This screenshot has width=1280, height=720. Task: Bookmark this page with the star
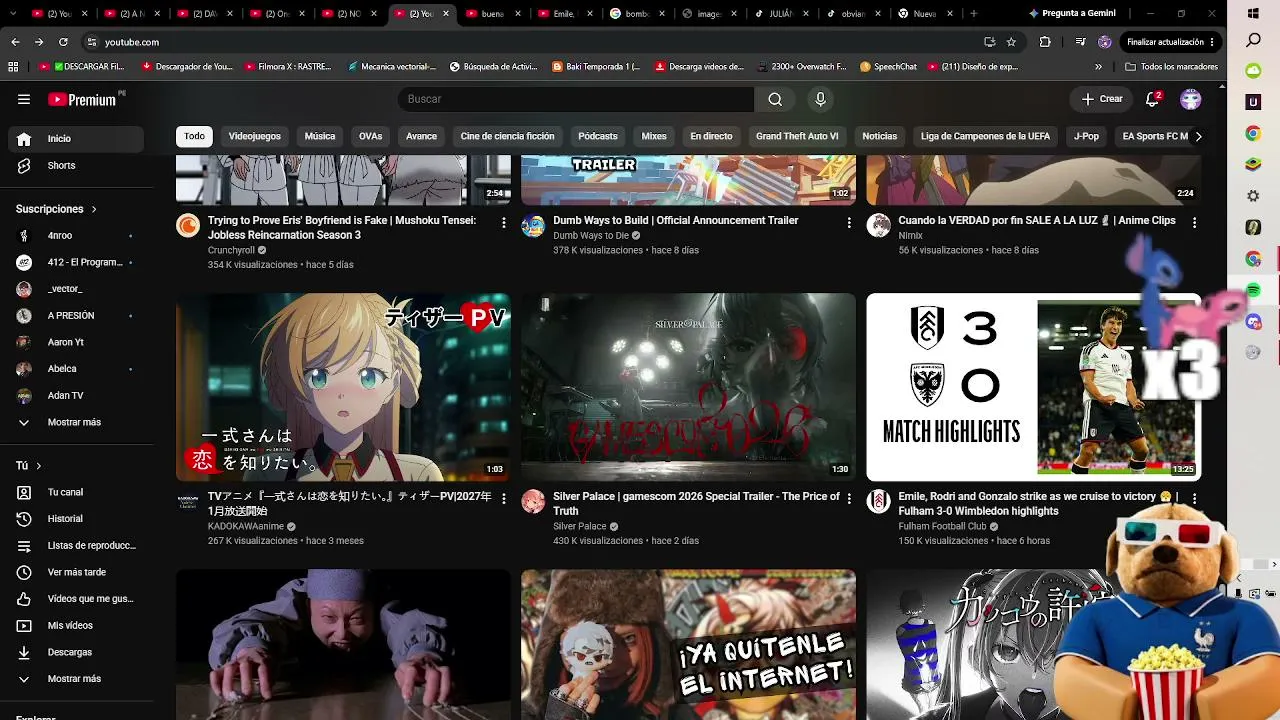click(x=1011, y=42)
